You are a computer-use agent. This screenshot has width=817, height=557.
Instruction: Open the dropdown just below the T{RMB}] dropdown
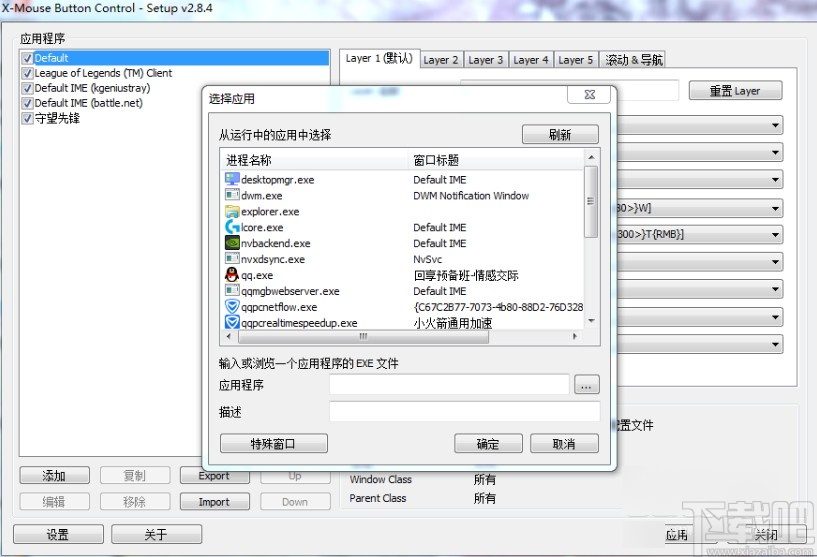click(x=775, y=262)
